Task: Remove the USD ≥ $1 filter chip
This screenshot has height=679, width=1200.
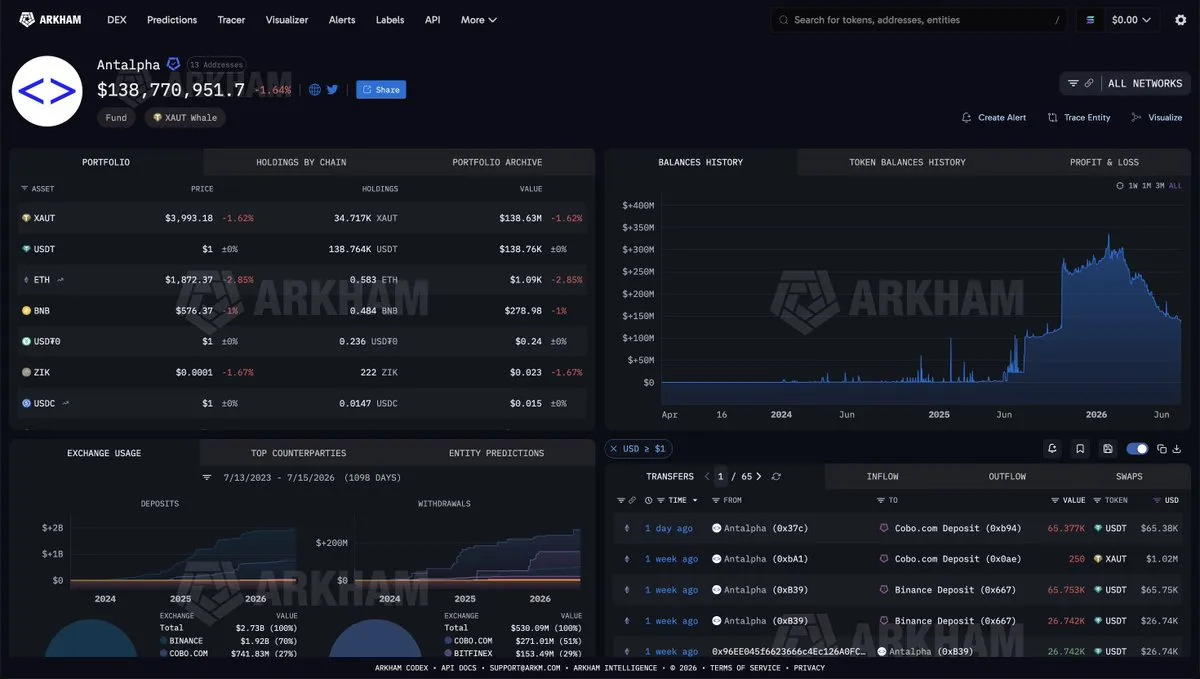Action: tap(613, 449)
